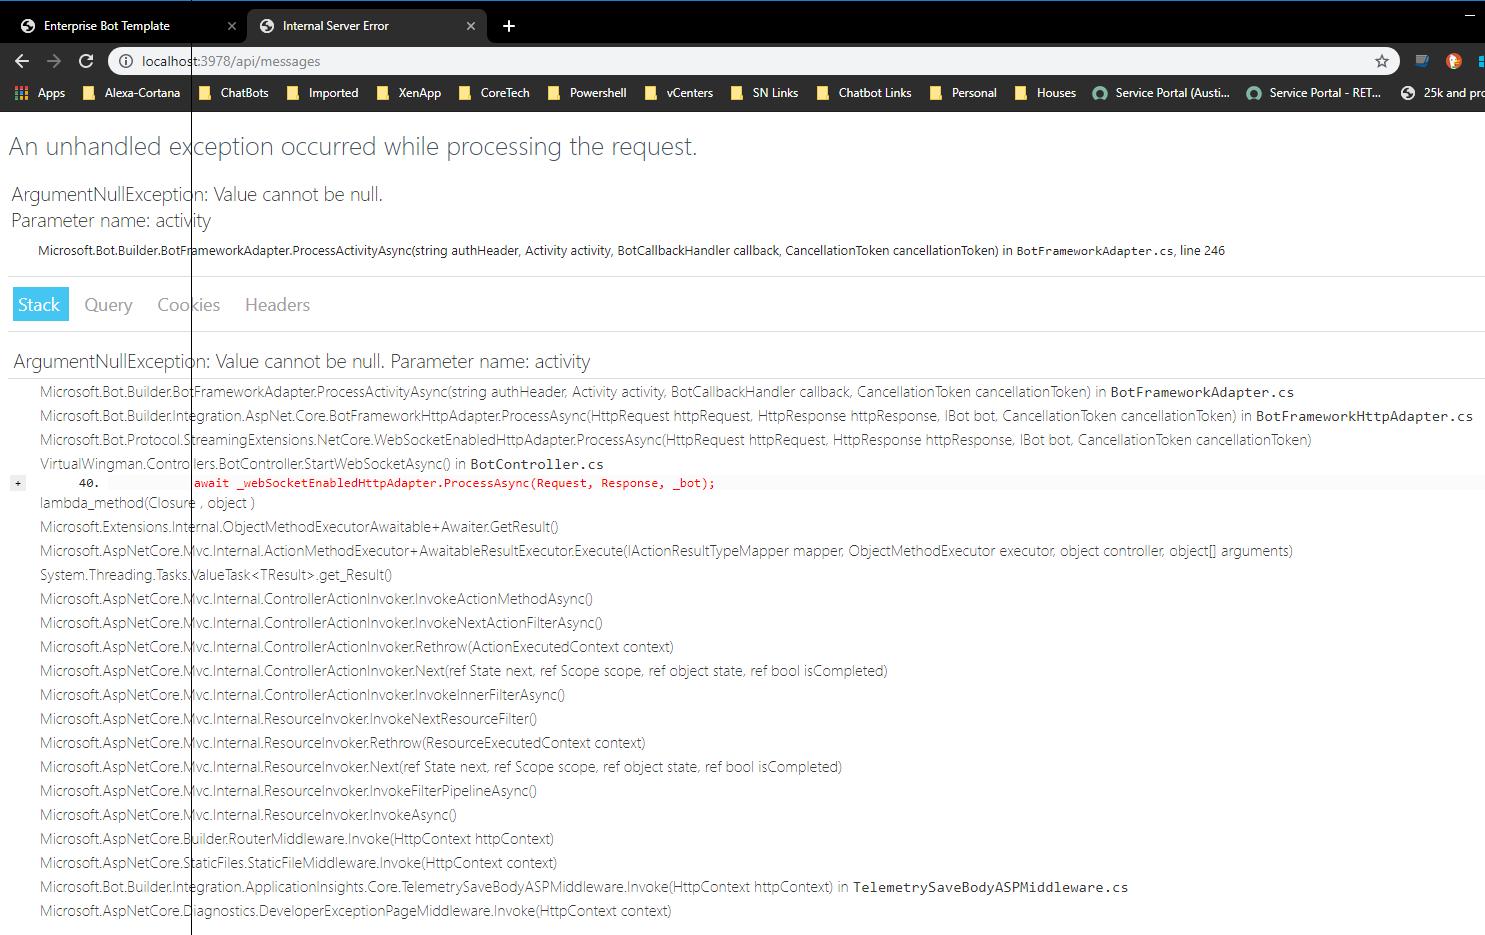Click the browser profile avatar
The image size is (1485, 935).
(1479, 60)
